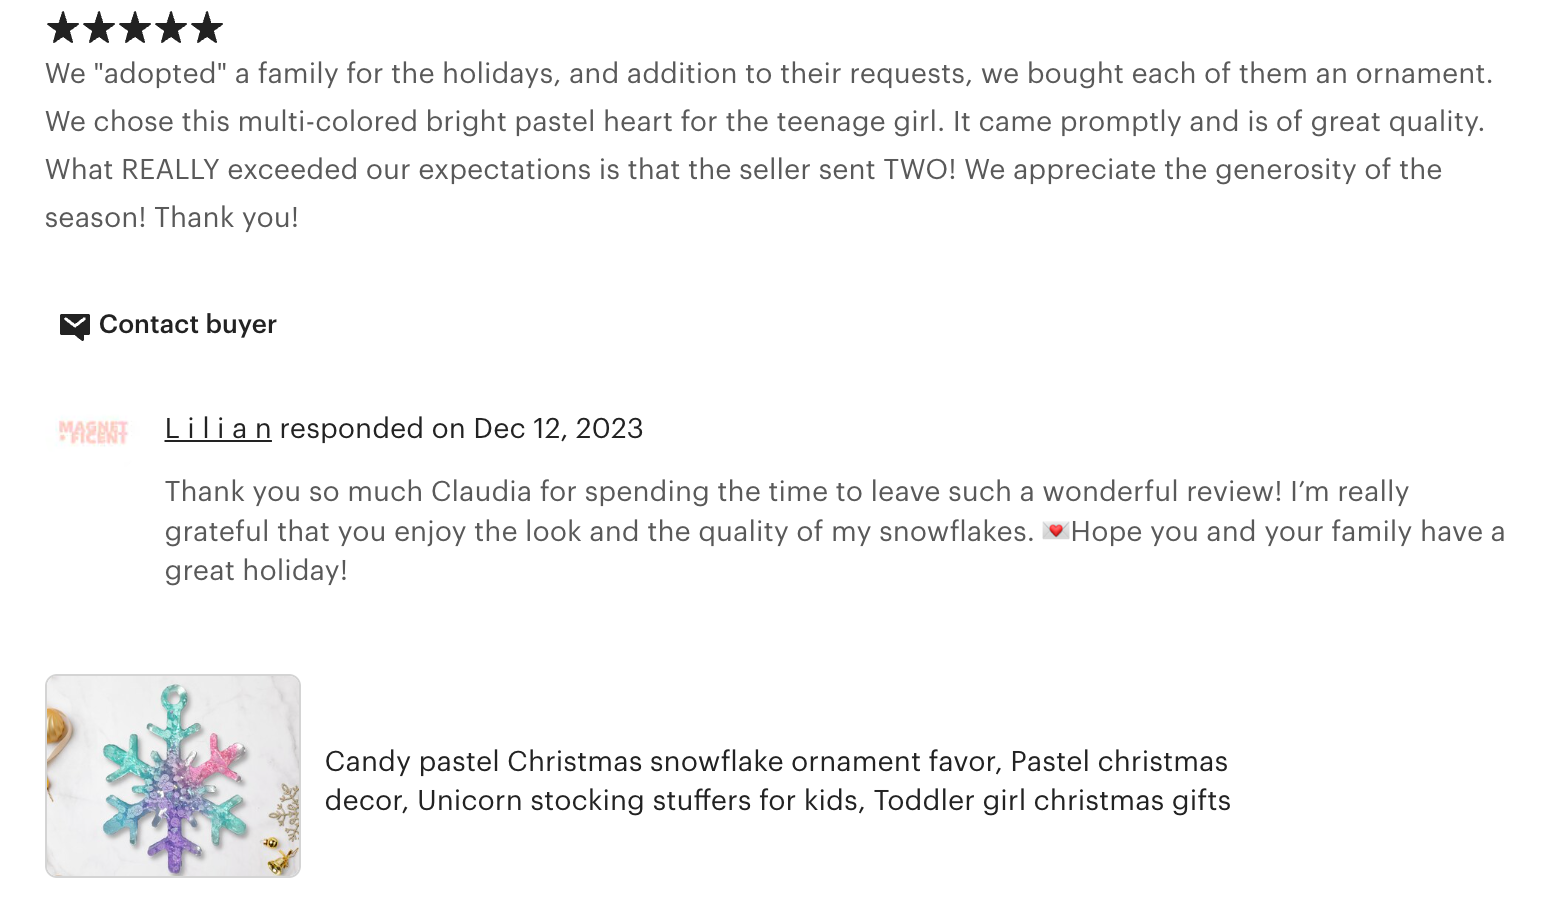Open Lilian's profile link
This screenshot has height=920, width=1560.
tap(218, 429)
